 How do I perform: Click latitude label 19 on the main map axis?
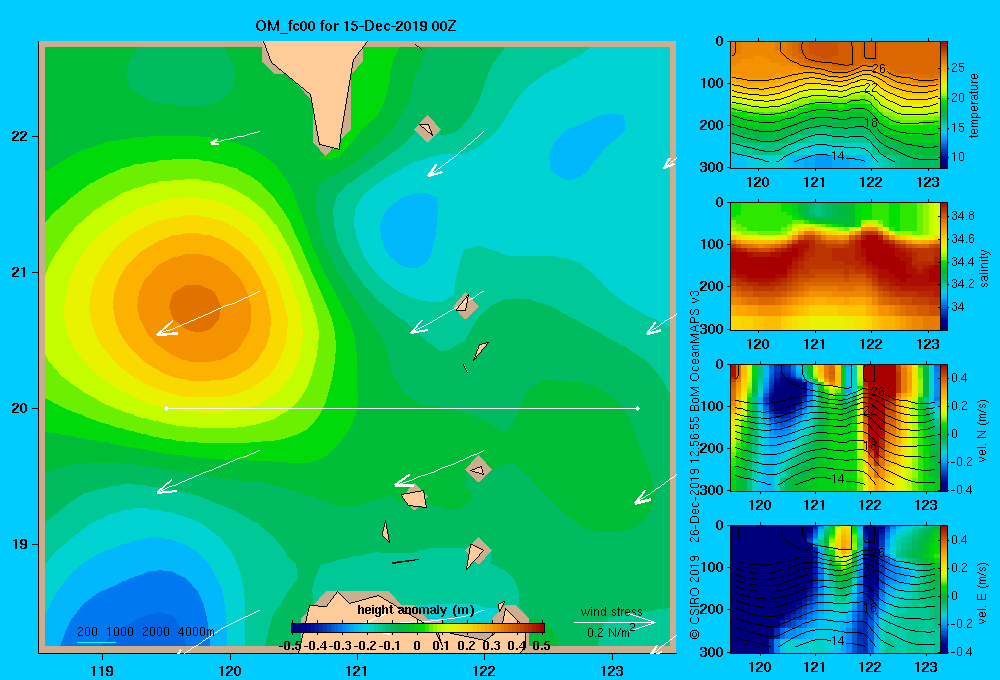(19, 544)
